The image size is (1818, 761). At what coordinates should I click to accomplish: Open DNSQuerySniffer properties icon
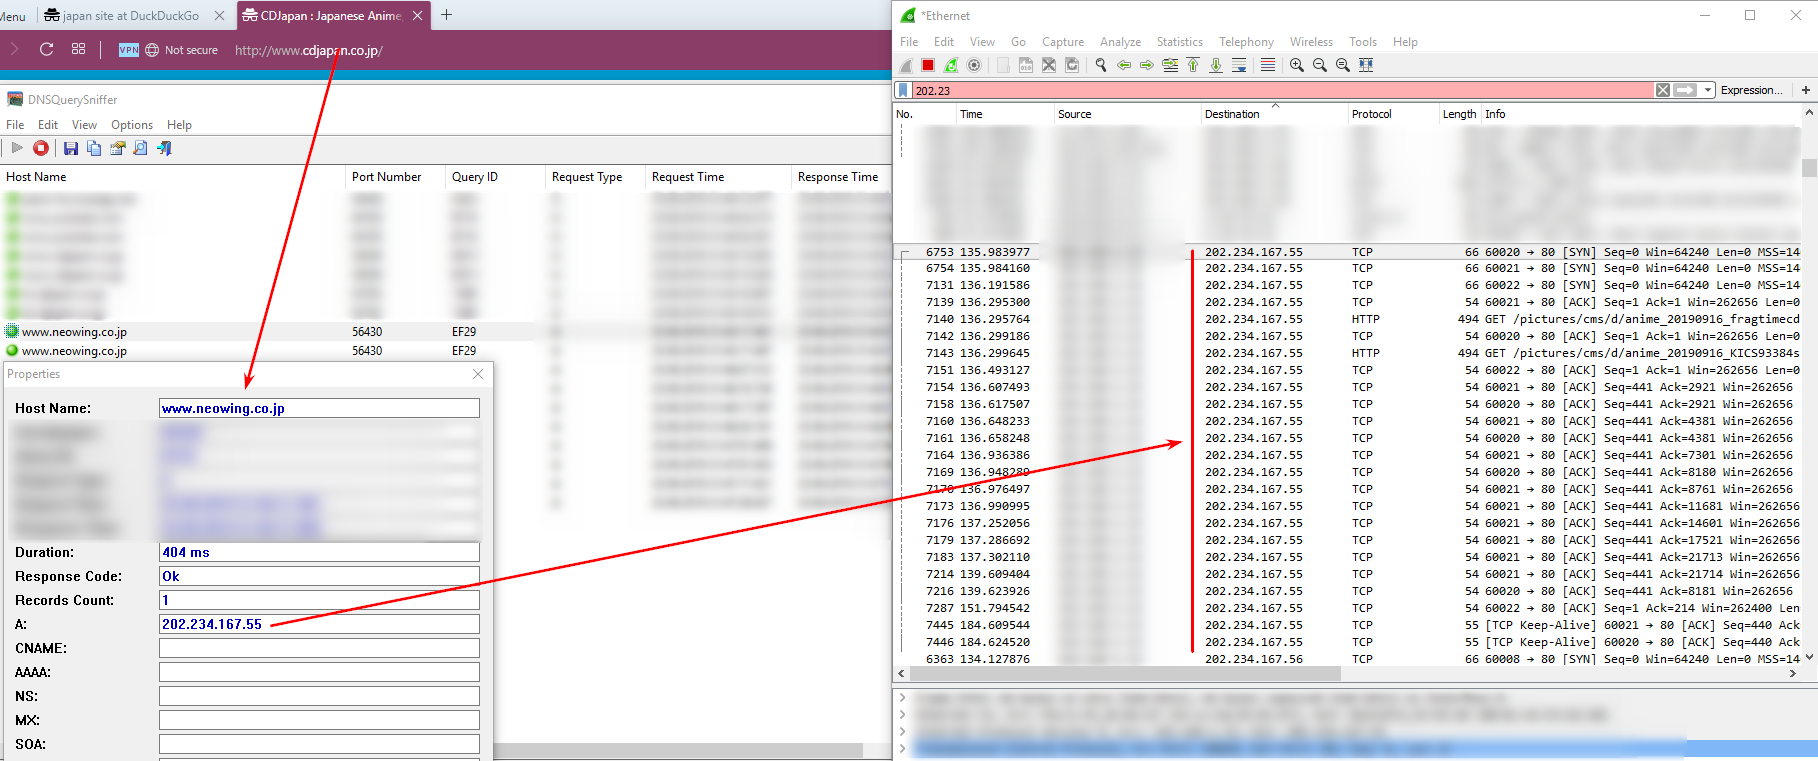118,148
